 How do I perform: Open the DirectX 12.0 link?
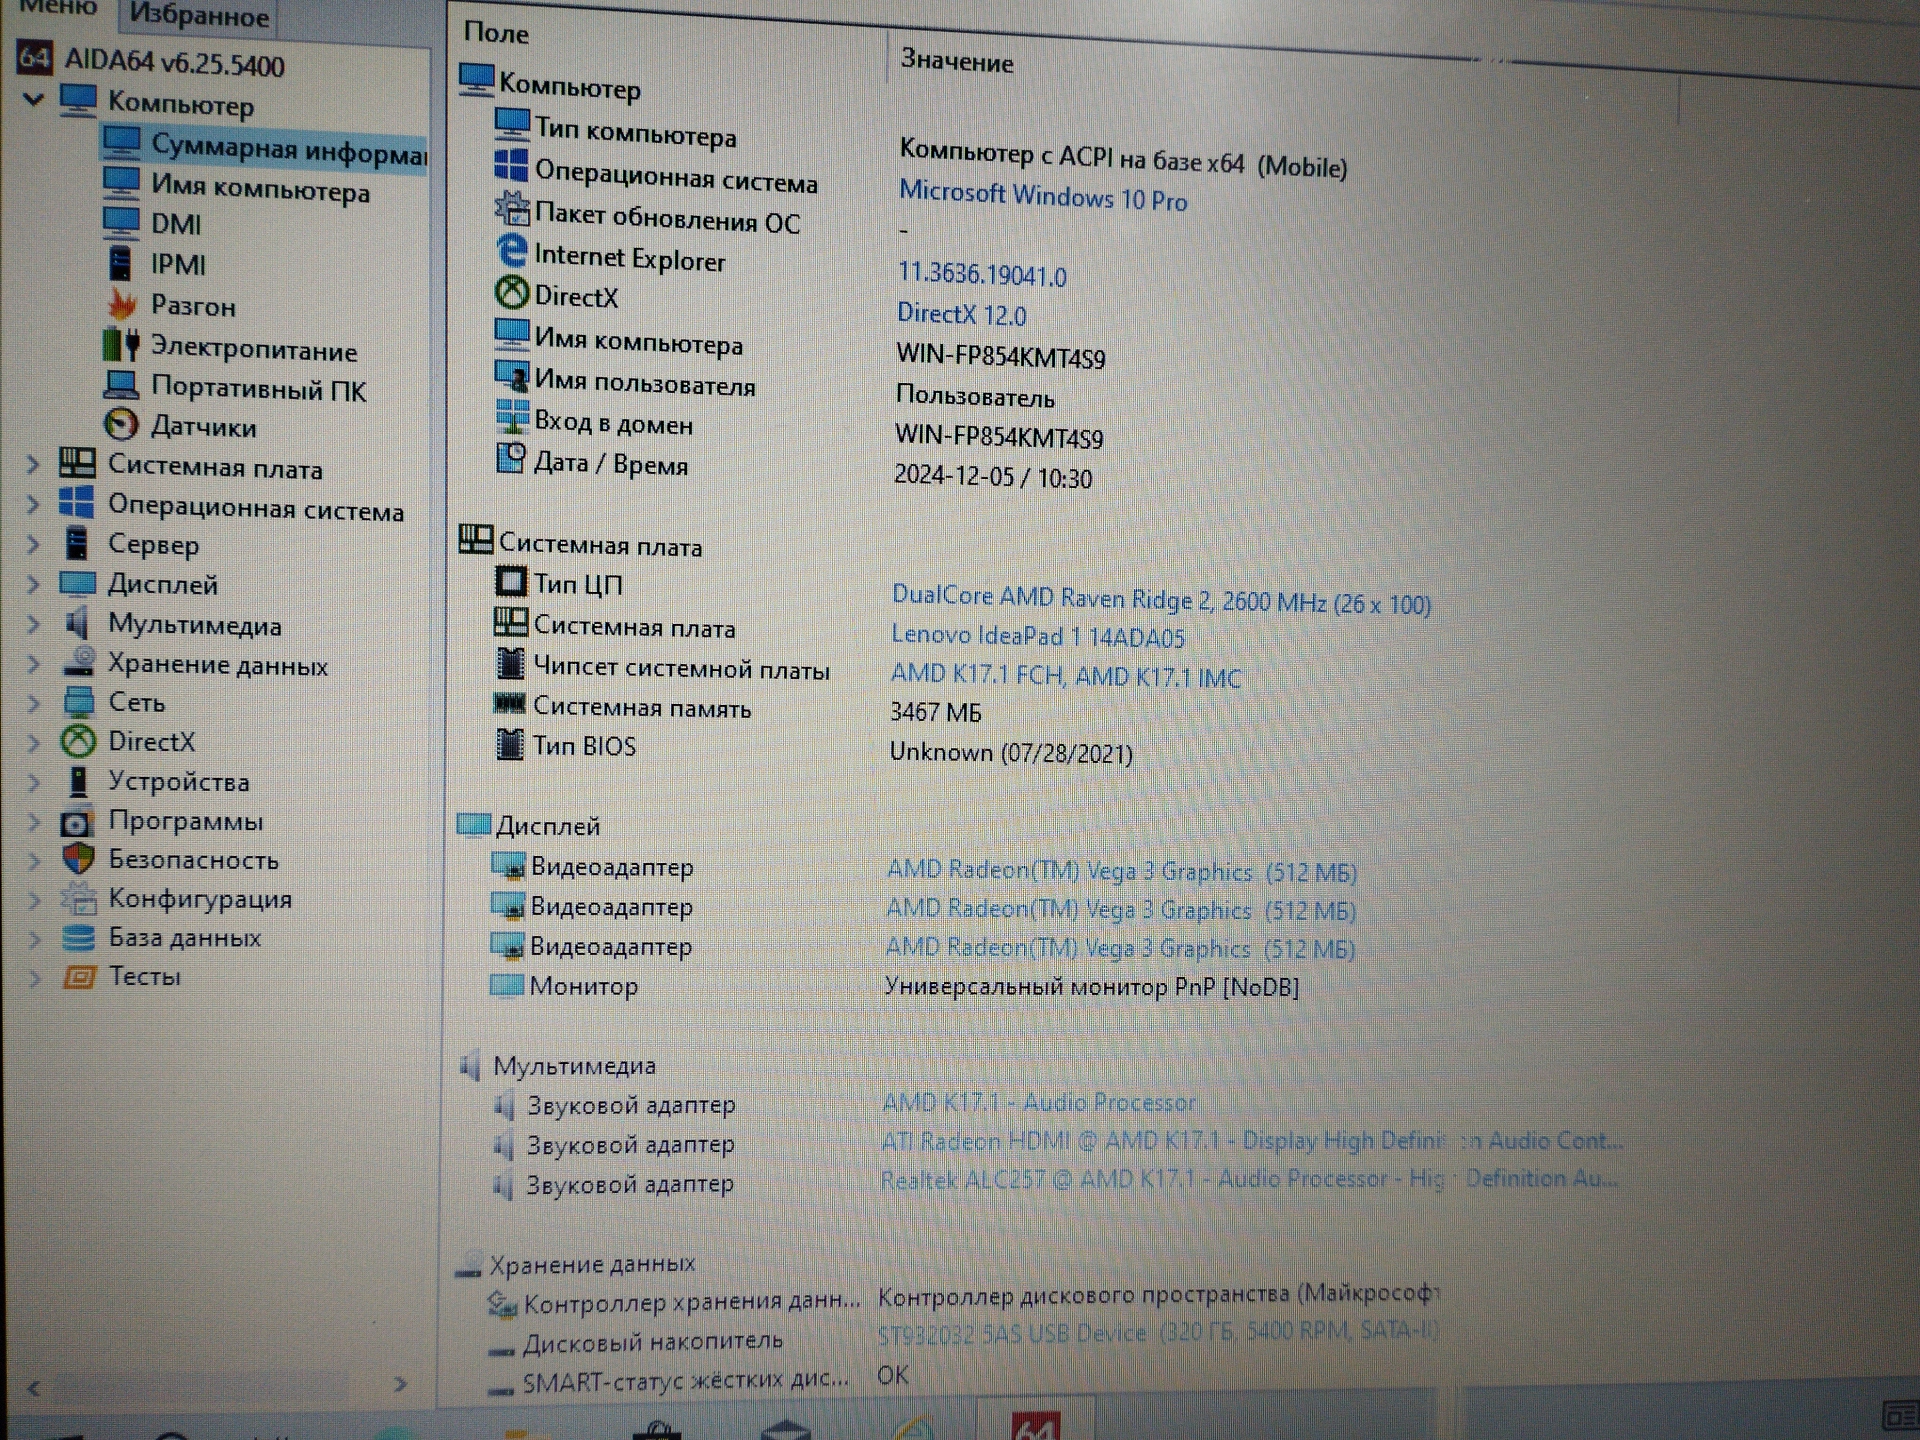tap(961, 314)
